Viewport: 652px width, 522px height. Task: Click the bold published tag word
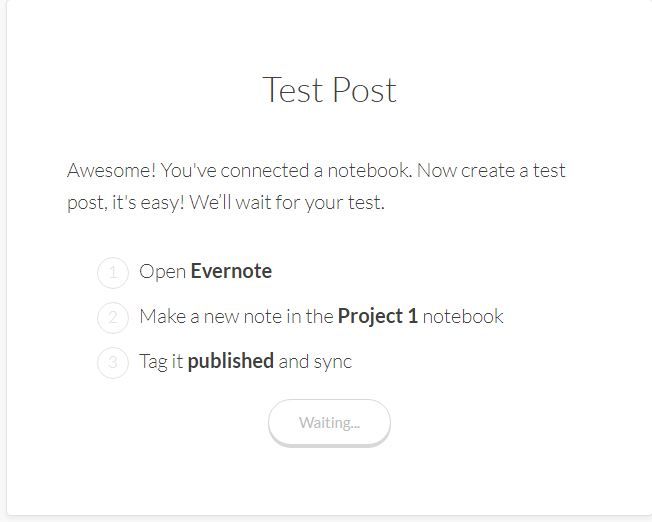pos(230,361)
